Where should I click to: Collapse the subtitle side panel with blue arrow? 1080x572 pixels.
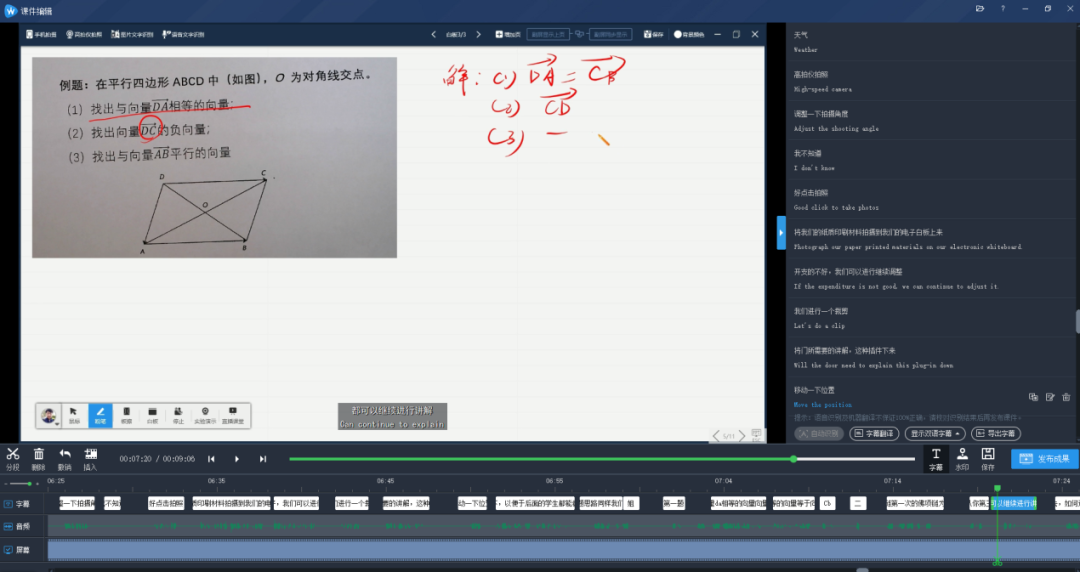point(781,232)
